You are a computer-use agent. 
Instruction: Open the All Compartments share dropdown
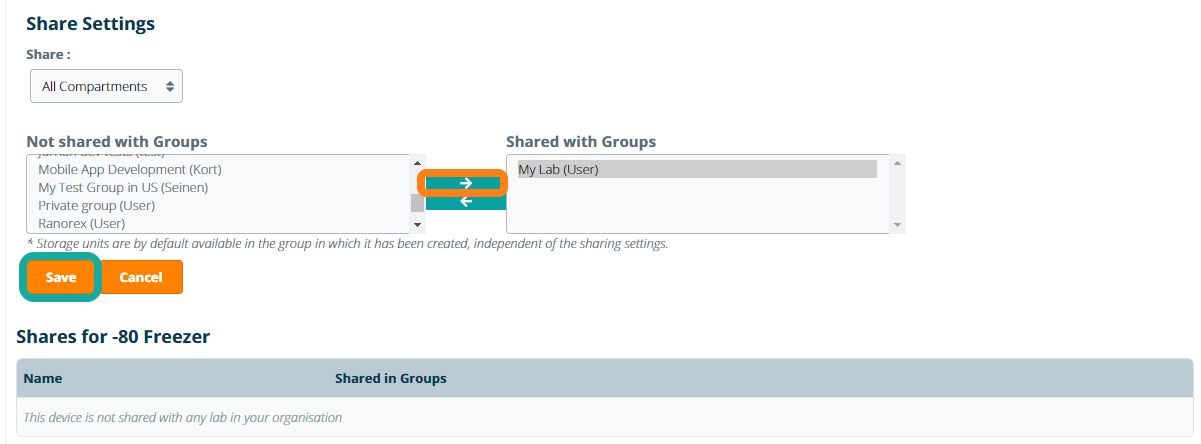click(106, 87)
